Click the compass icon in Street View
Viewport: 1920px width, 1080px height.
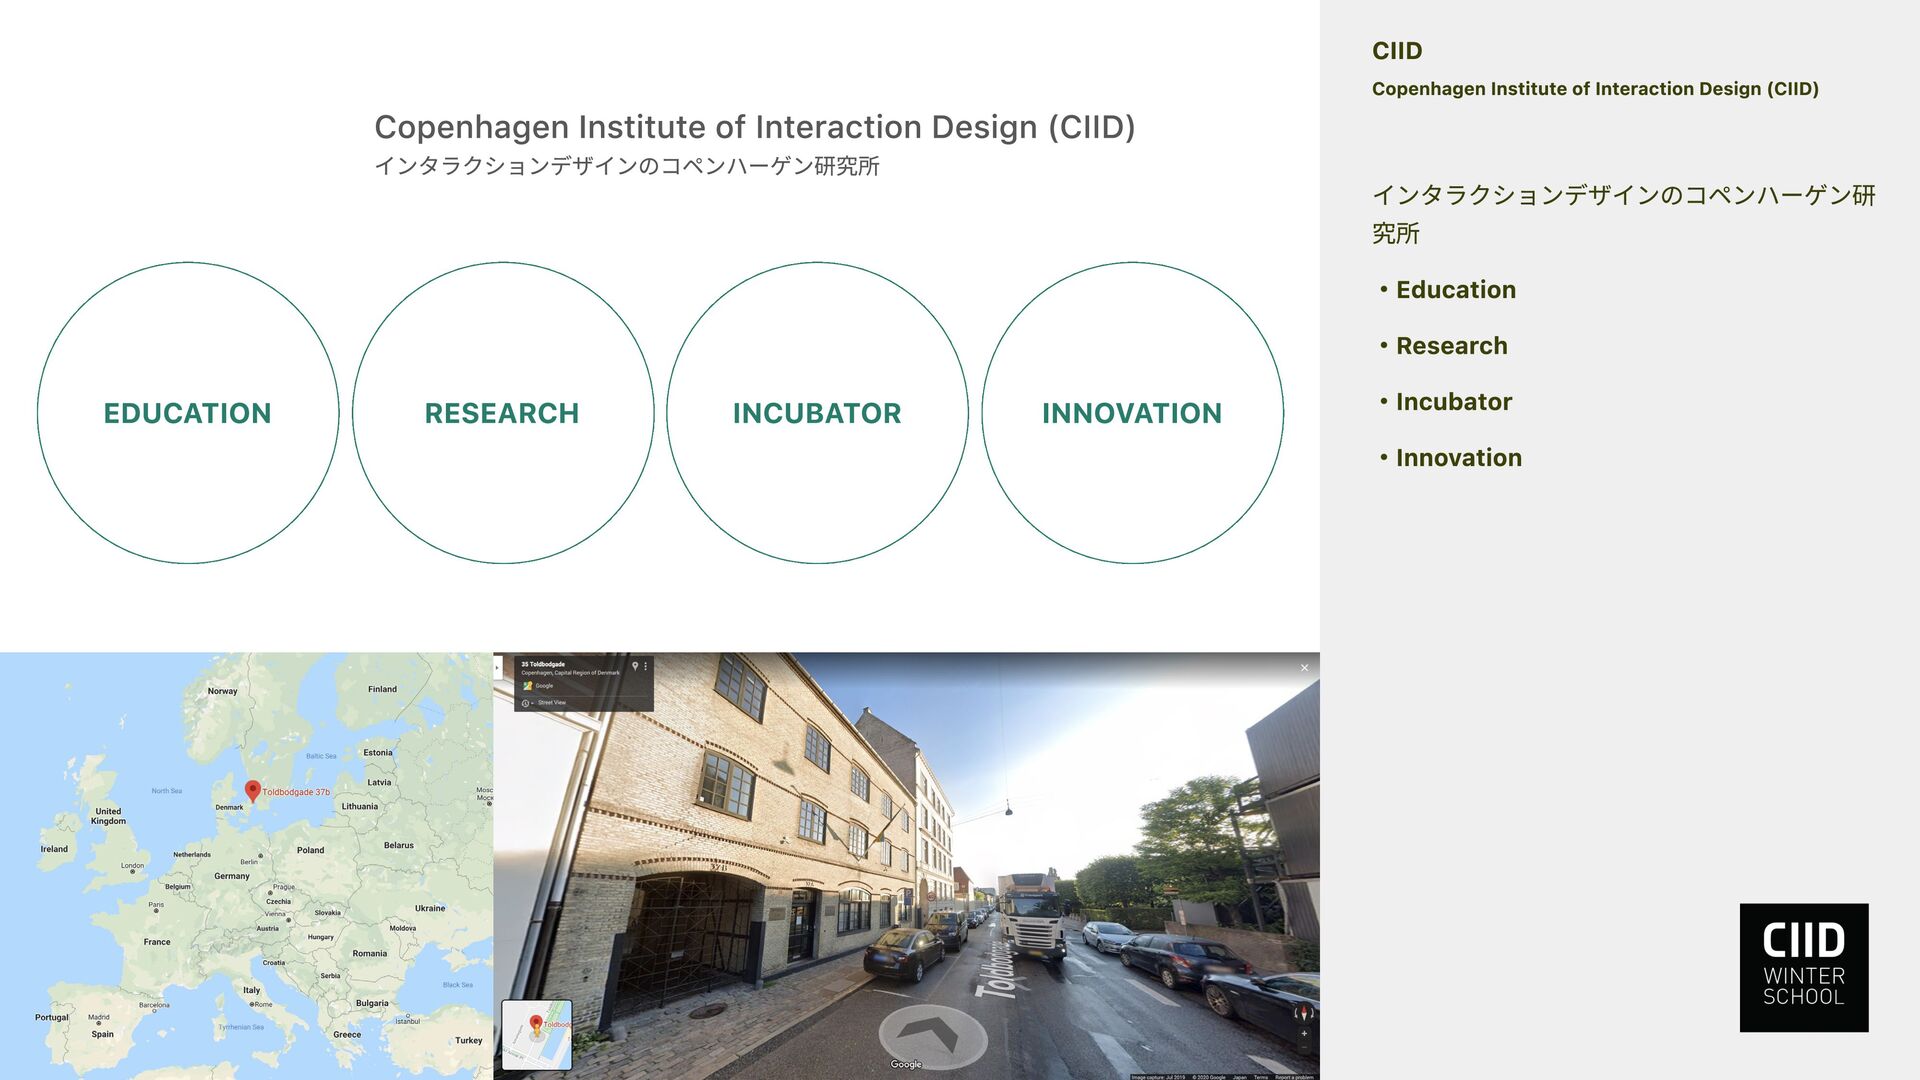[x=1303, y=1014]
